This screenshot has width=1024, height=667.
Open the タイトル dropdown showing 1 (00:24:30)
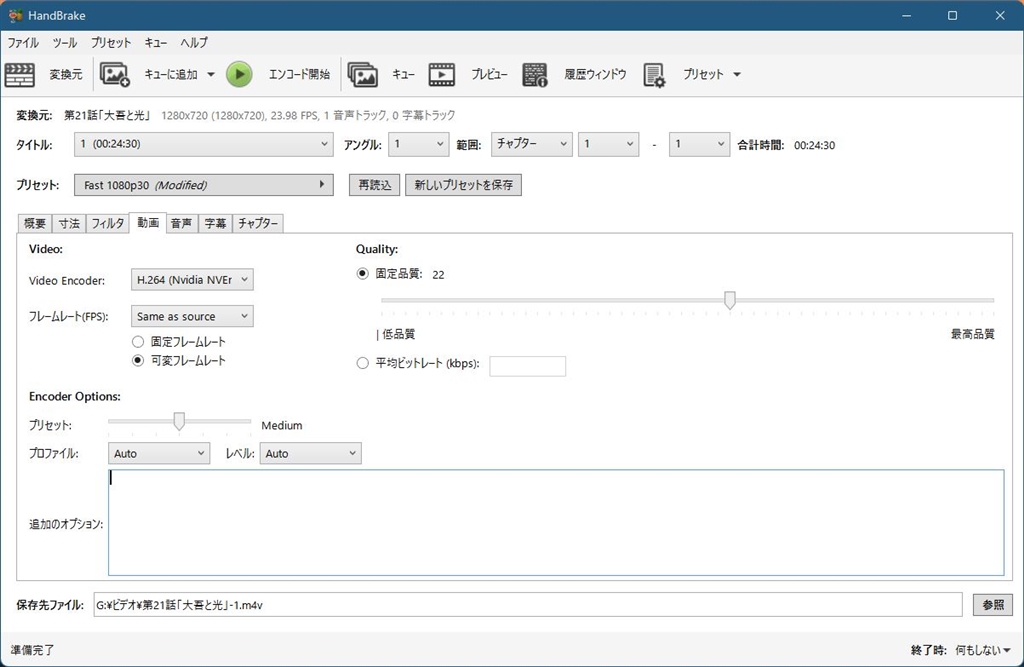click(204, 144)
